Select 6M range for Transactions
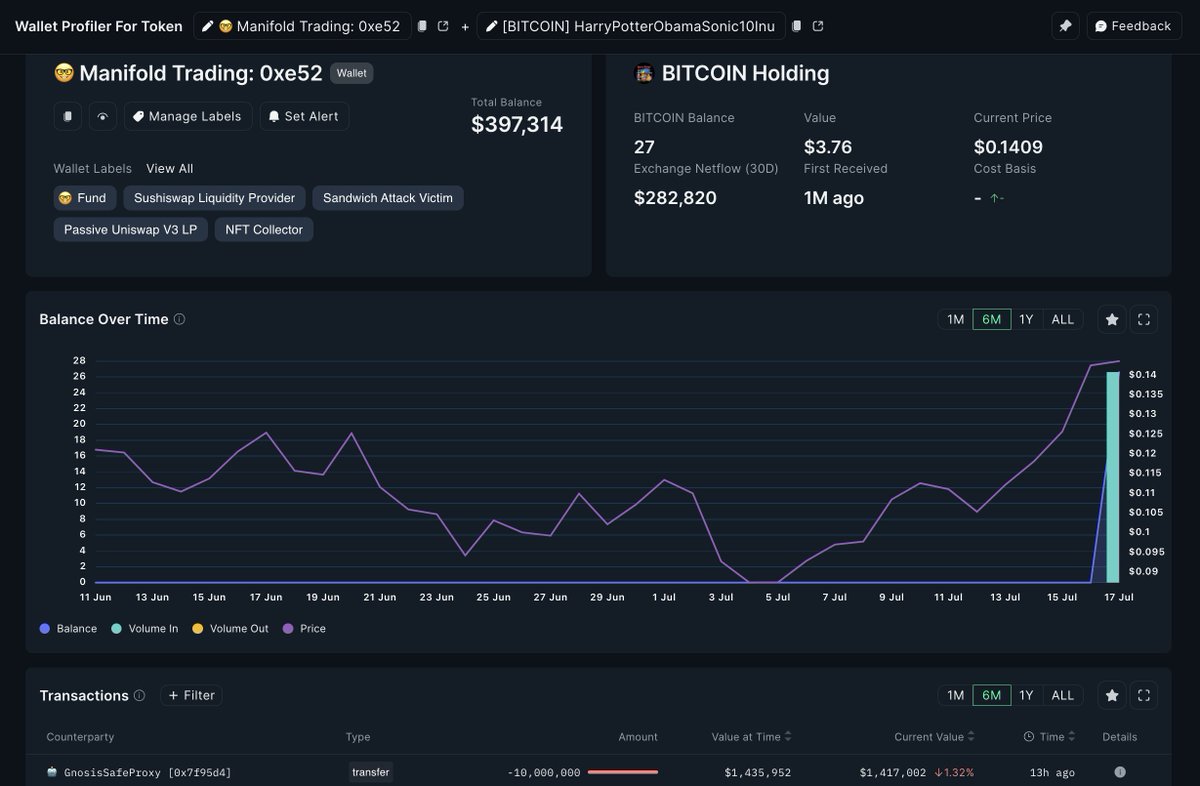Screen dimensions: 1200x786 tap(991, 695)
